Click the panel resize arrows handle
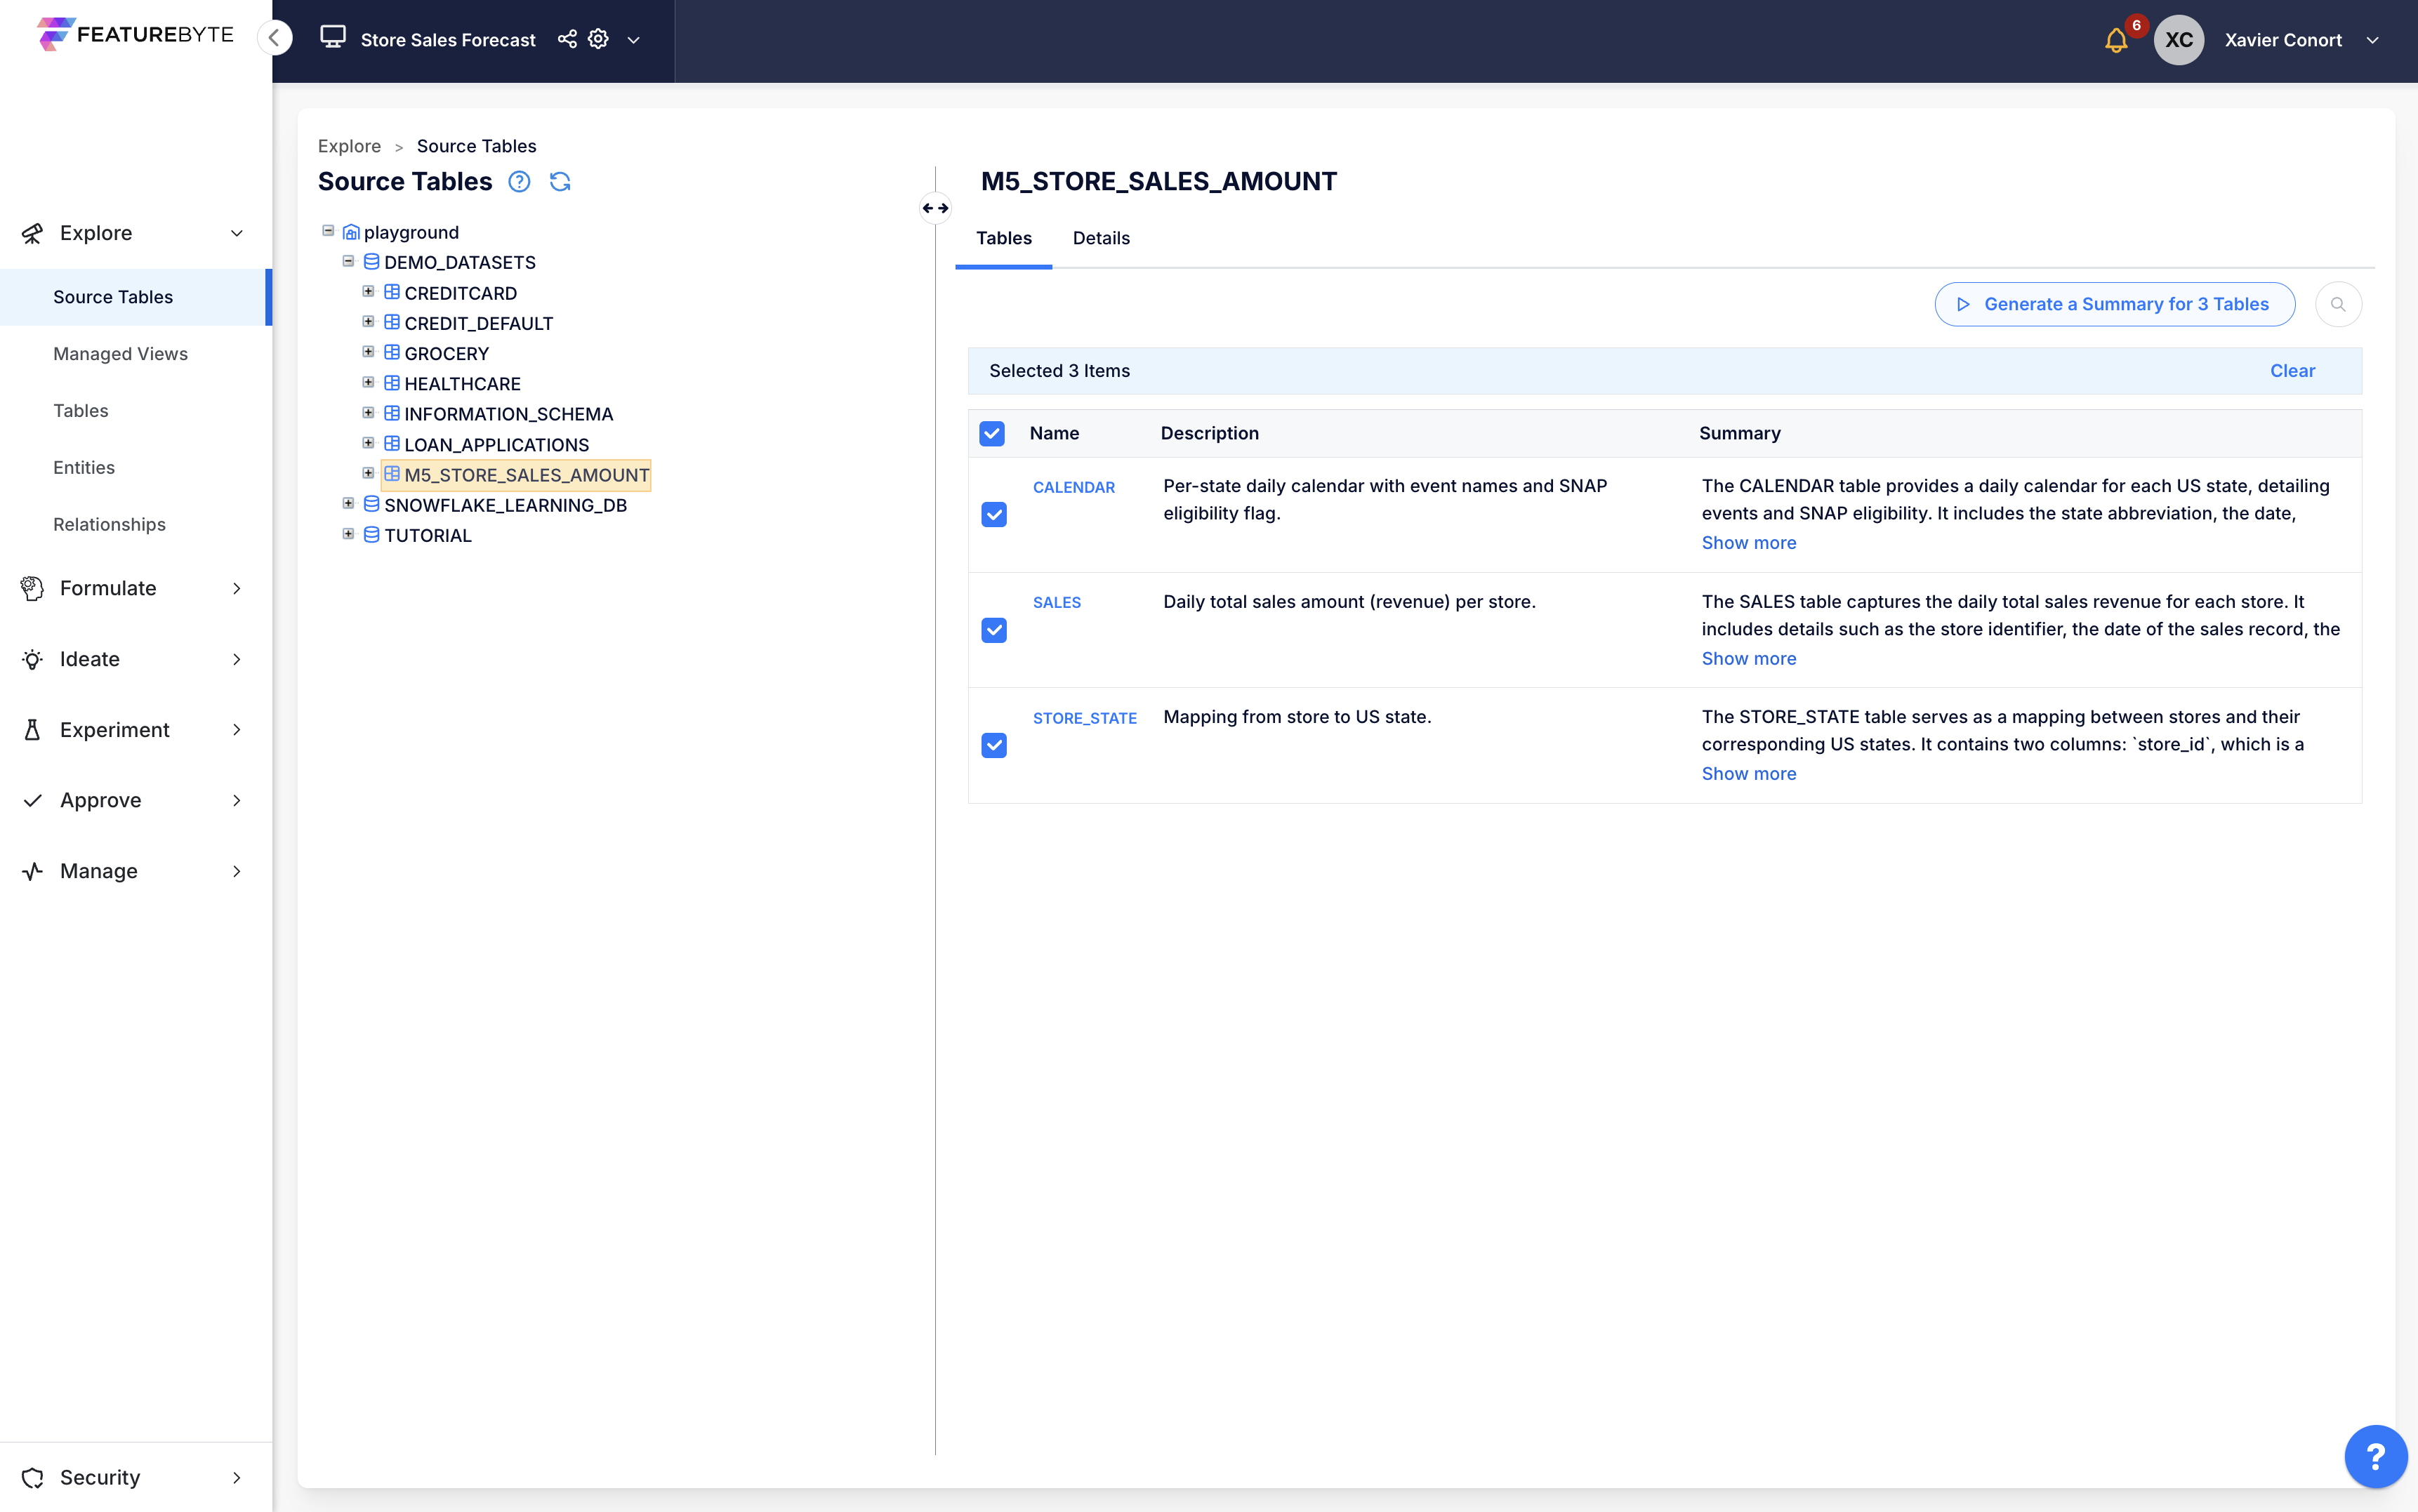 pyautogui.click(x=935, y=208)
